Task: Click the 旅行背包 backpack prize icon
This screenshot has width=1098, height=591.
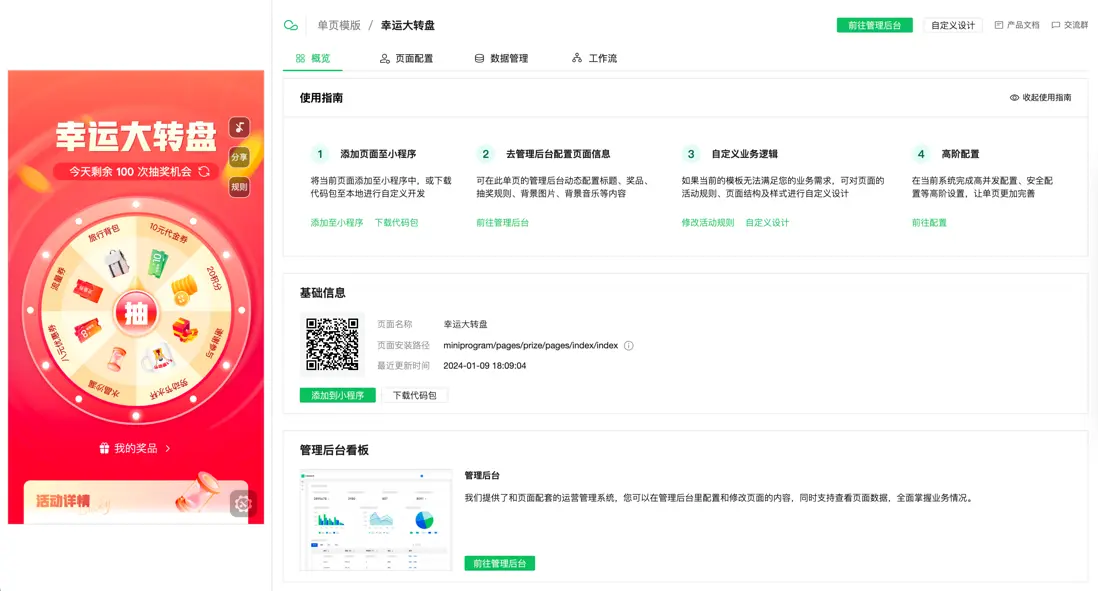Action: coord(117,262)
